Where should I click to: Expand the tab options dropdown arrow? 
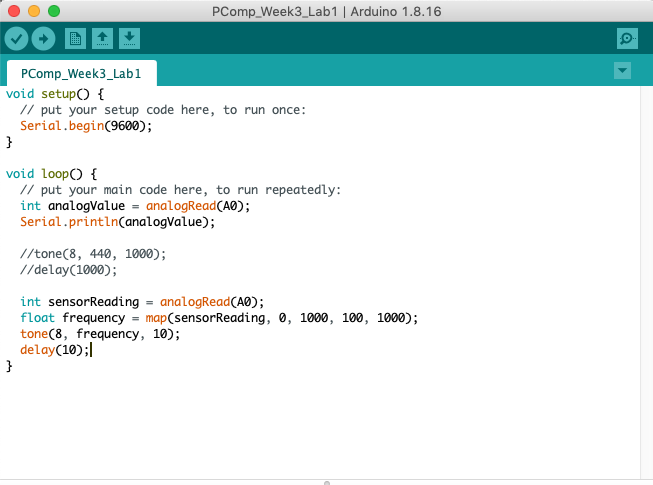[623, 71]
